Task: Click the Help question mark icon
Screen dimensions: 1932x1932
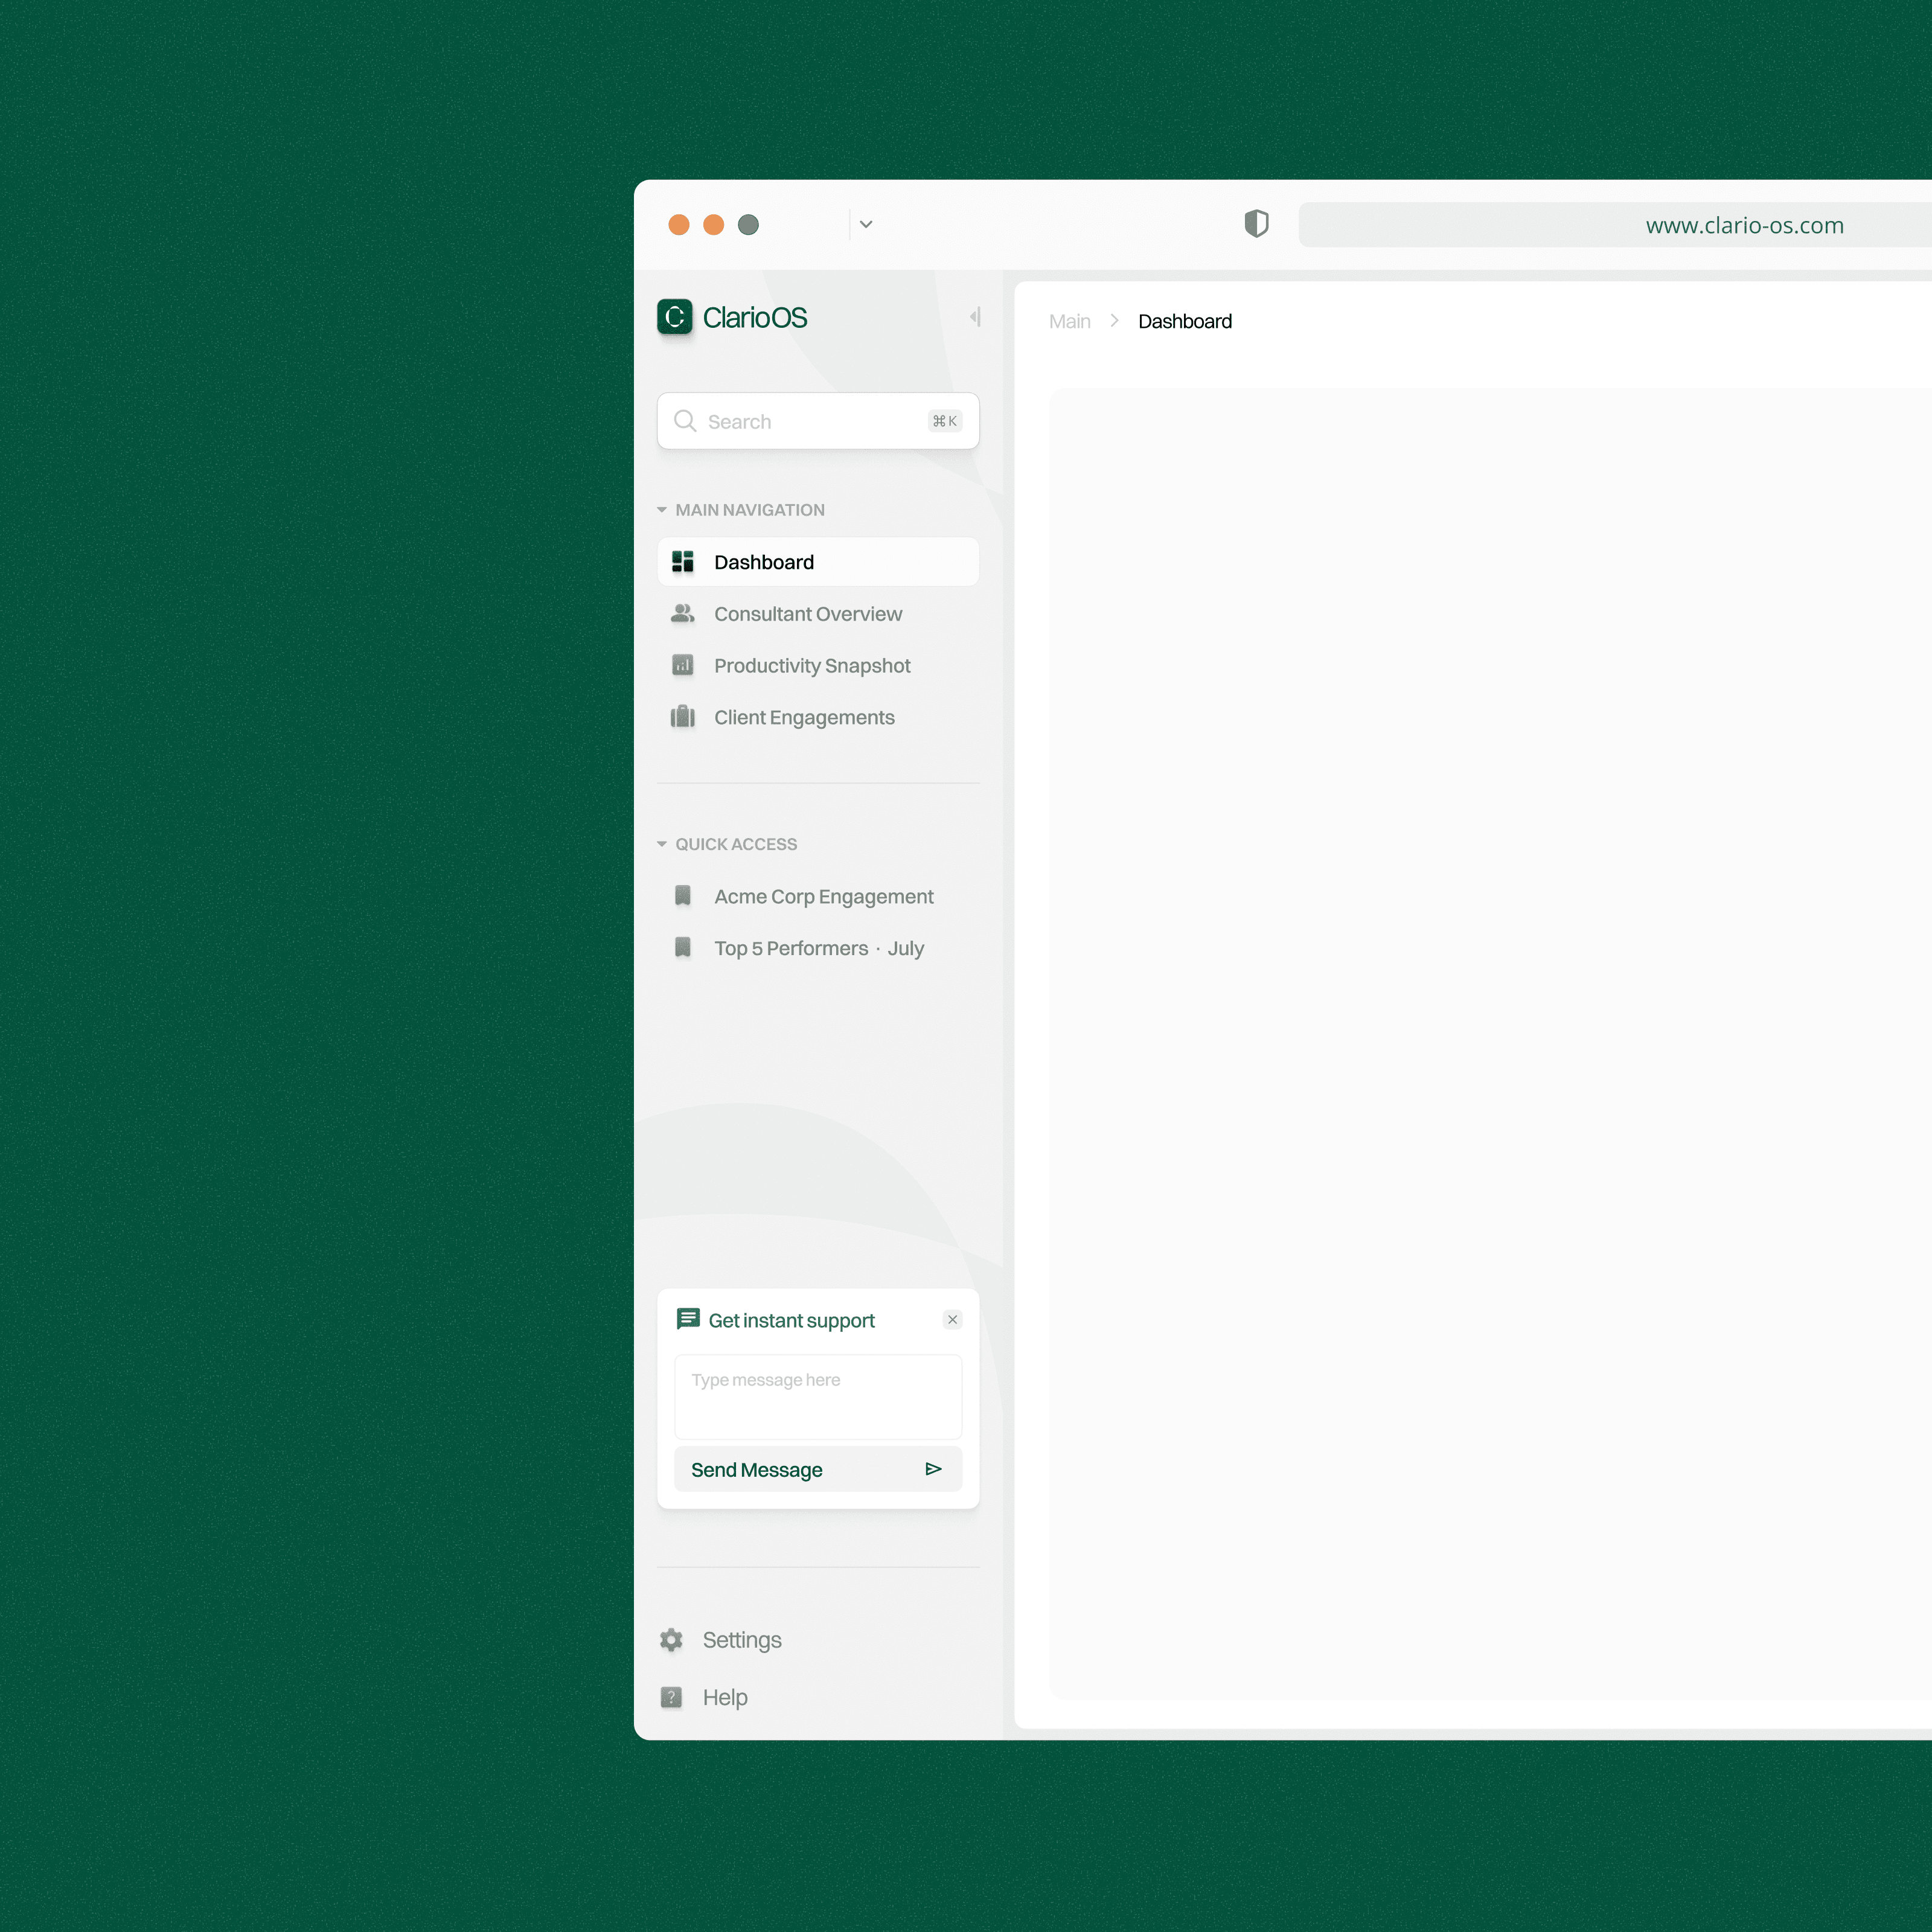Action: pyautogui.click(x=671, y=1697)
